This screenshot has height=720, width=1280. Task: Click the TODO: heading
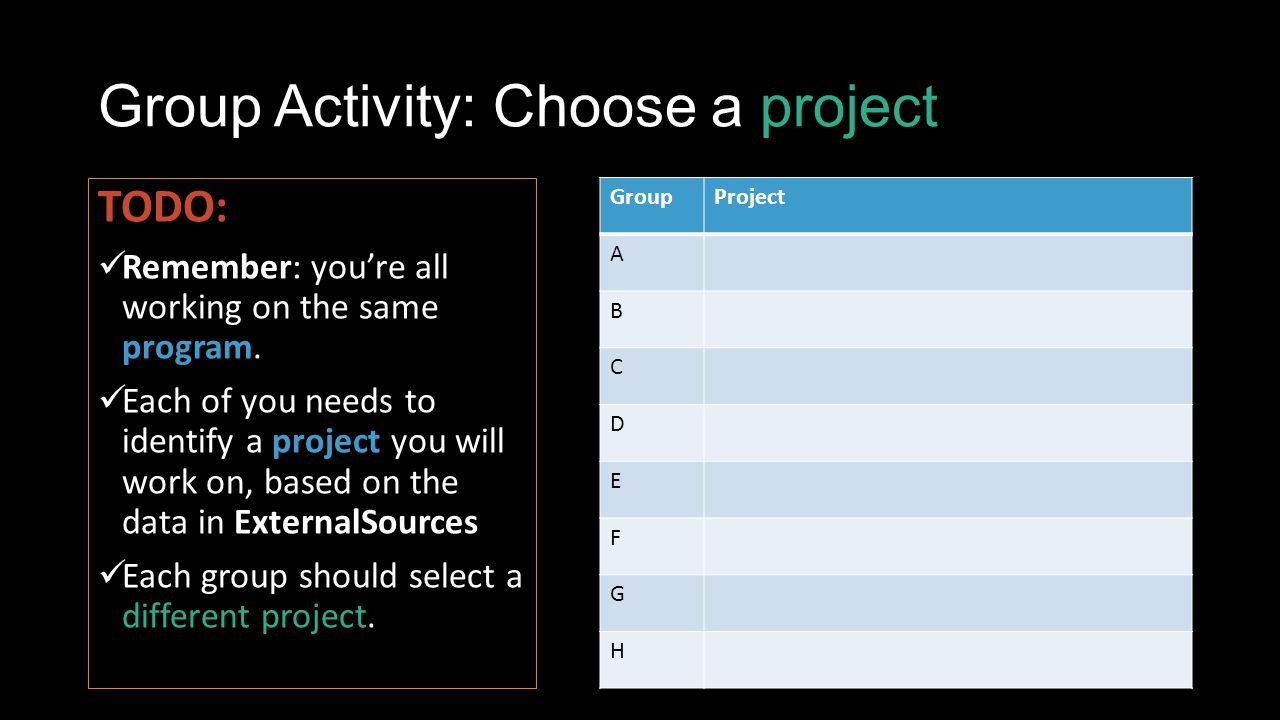163,208
